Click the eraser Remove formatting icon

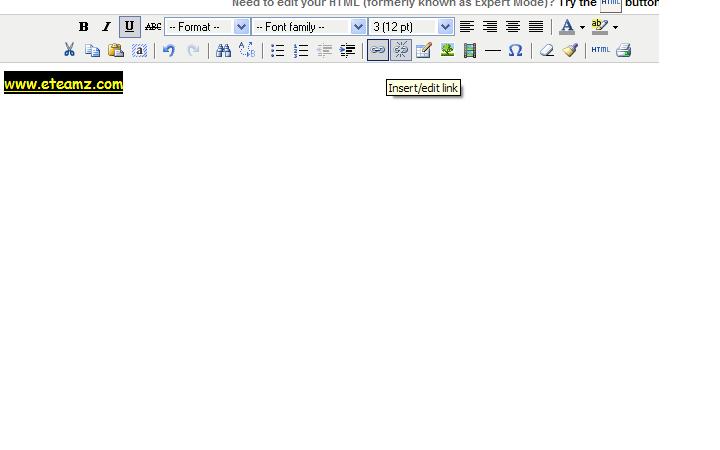pos(546,50)
